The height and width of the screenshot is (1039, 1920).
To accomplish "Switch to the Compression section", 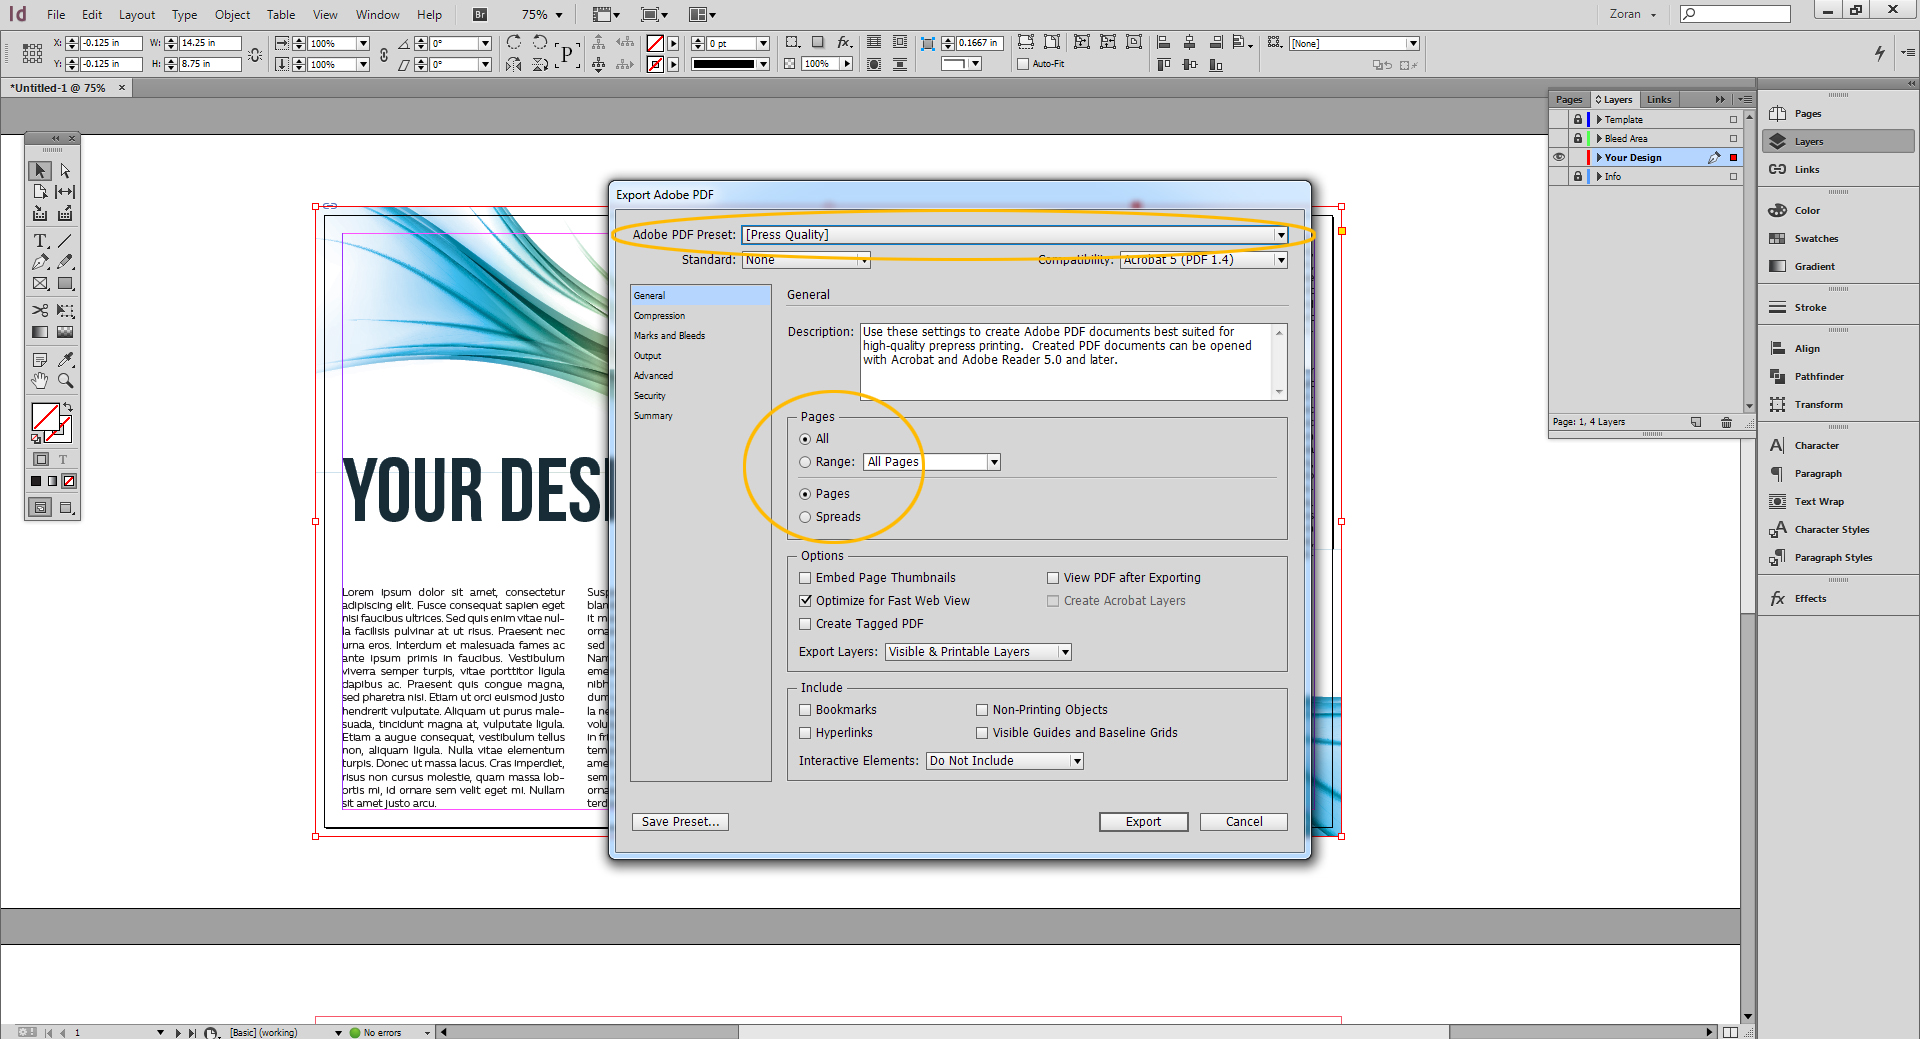I will pos(659,315).
